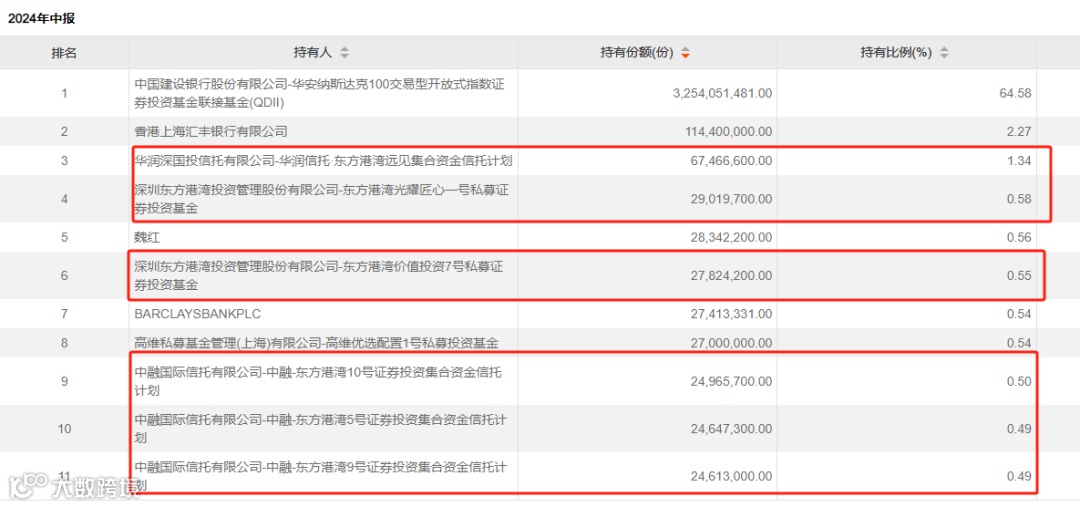
Task: Click share amount 28,342,200.00
Action: 730,238
